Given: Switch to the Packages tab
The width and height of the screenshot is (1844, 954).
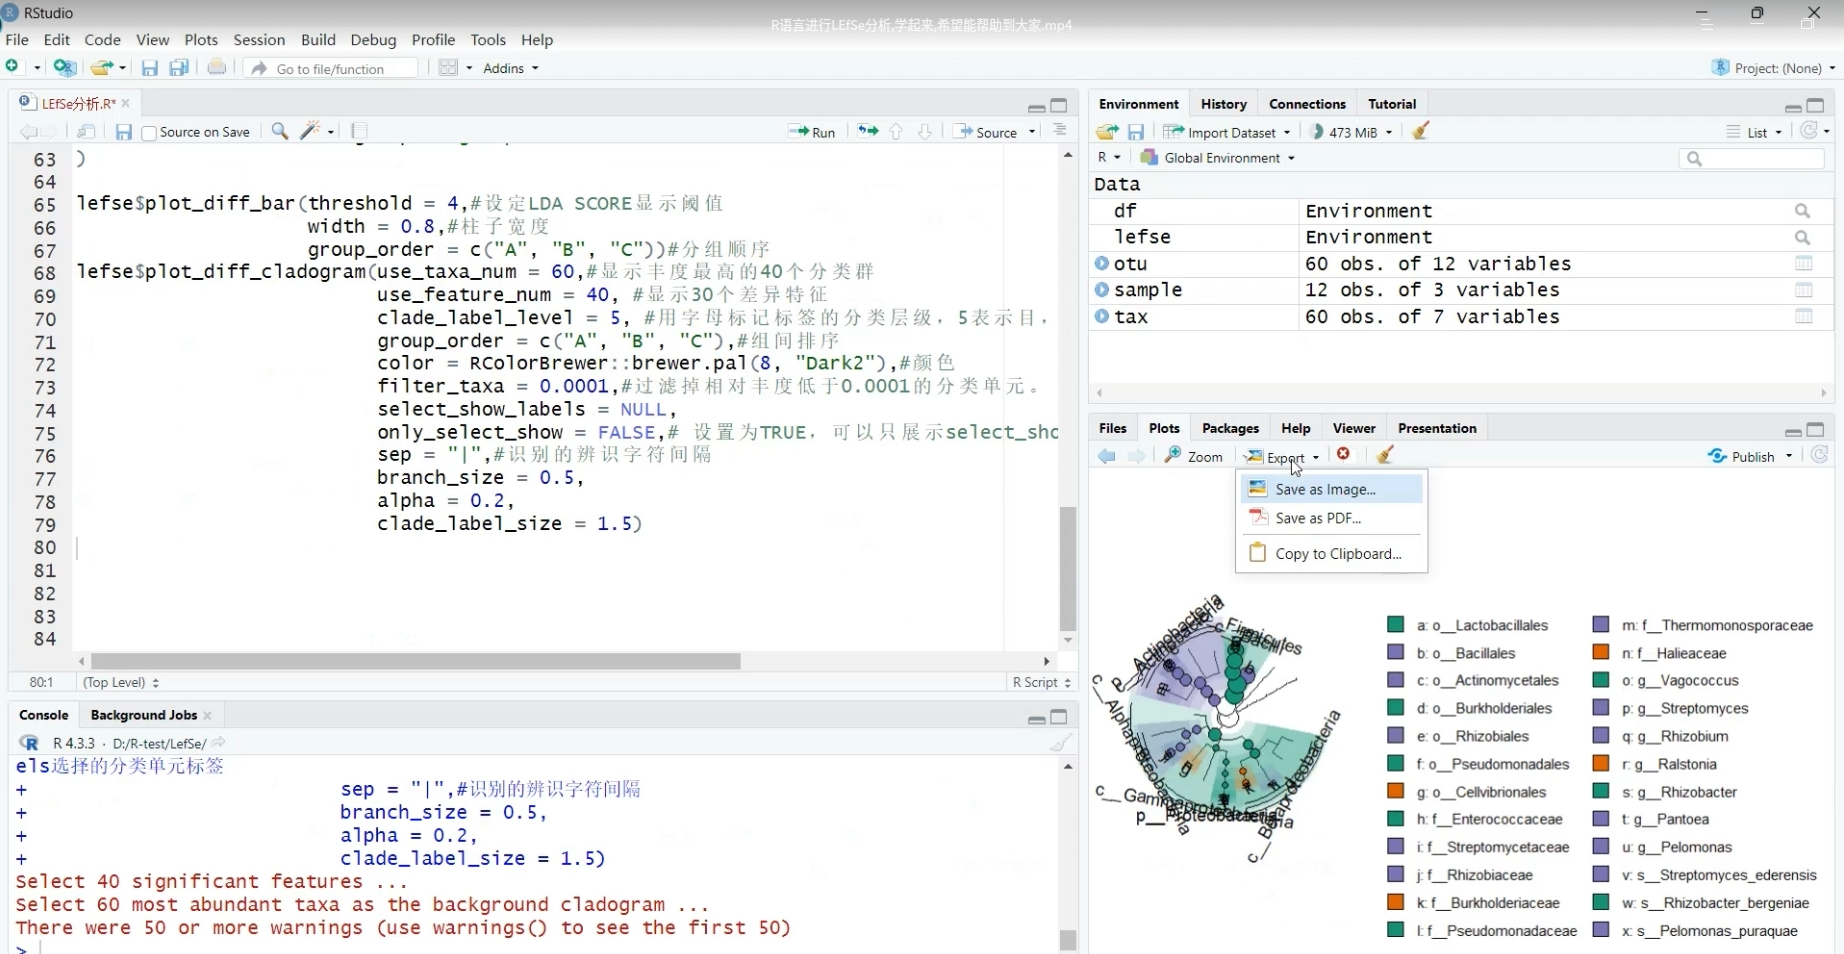Looking at the screenshot, I should [1230, 428].
